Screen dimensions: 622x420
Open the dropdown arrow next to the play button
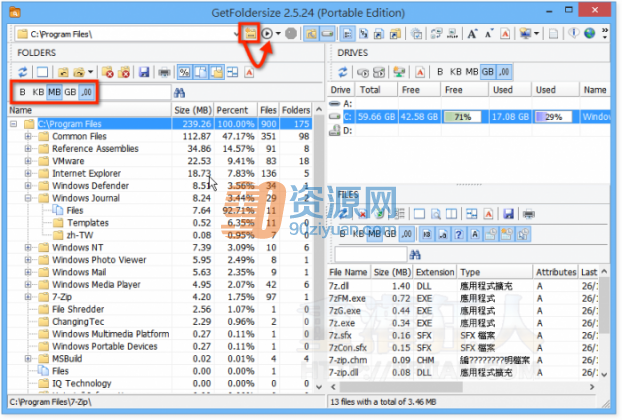pos(278,34)
